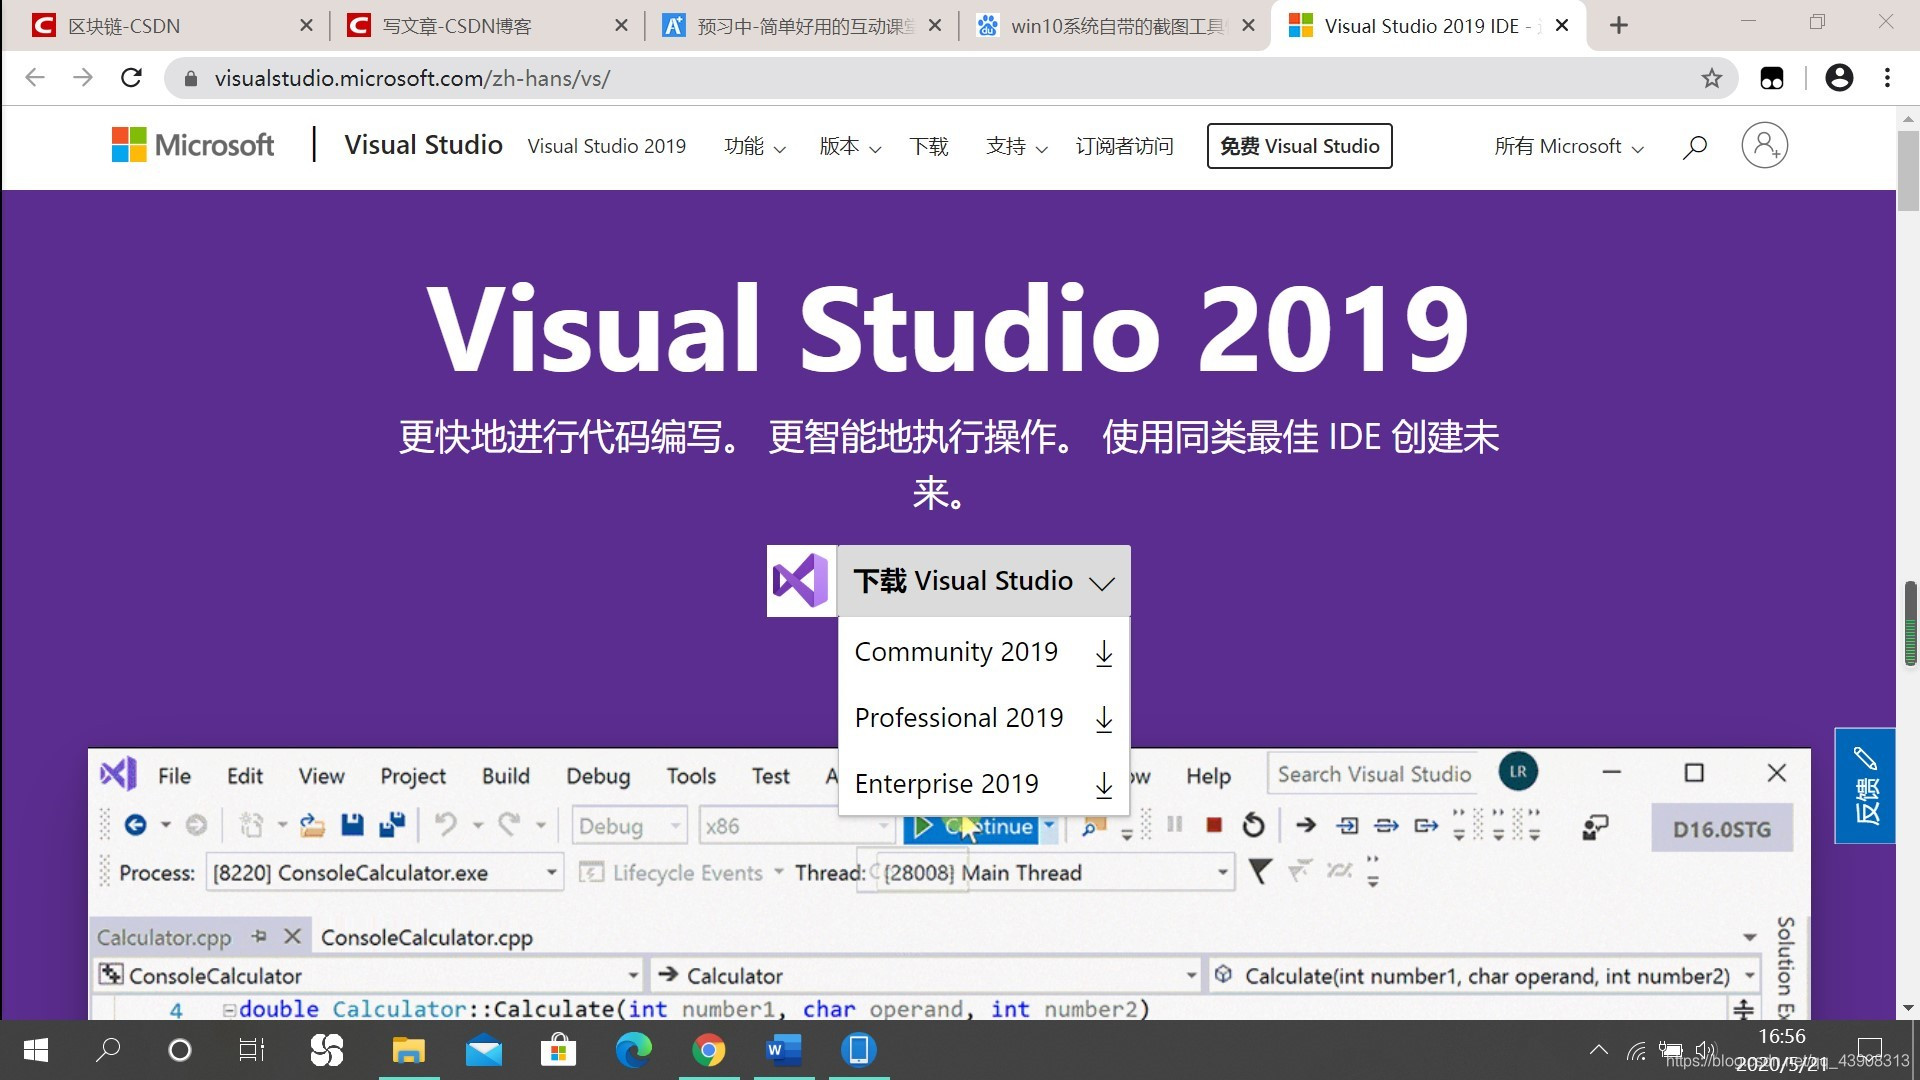Screen dimensions: 1920x1080
Task: Collapse the 下载 Visual Studio dropdown
Action: (x=984, y=581)
